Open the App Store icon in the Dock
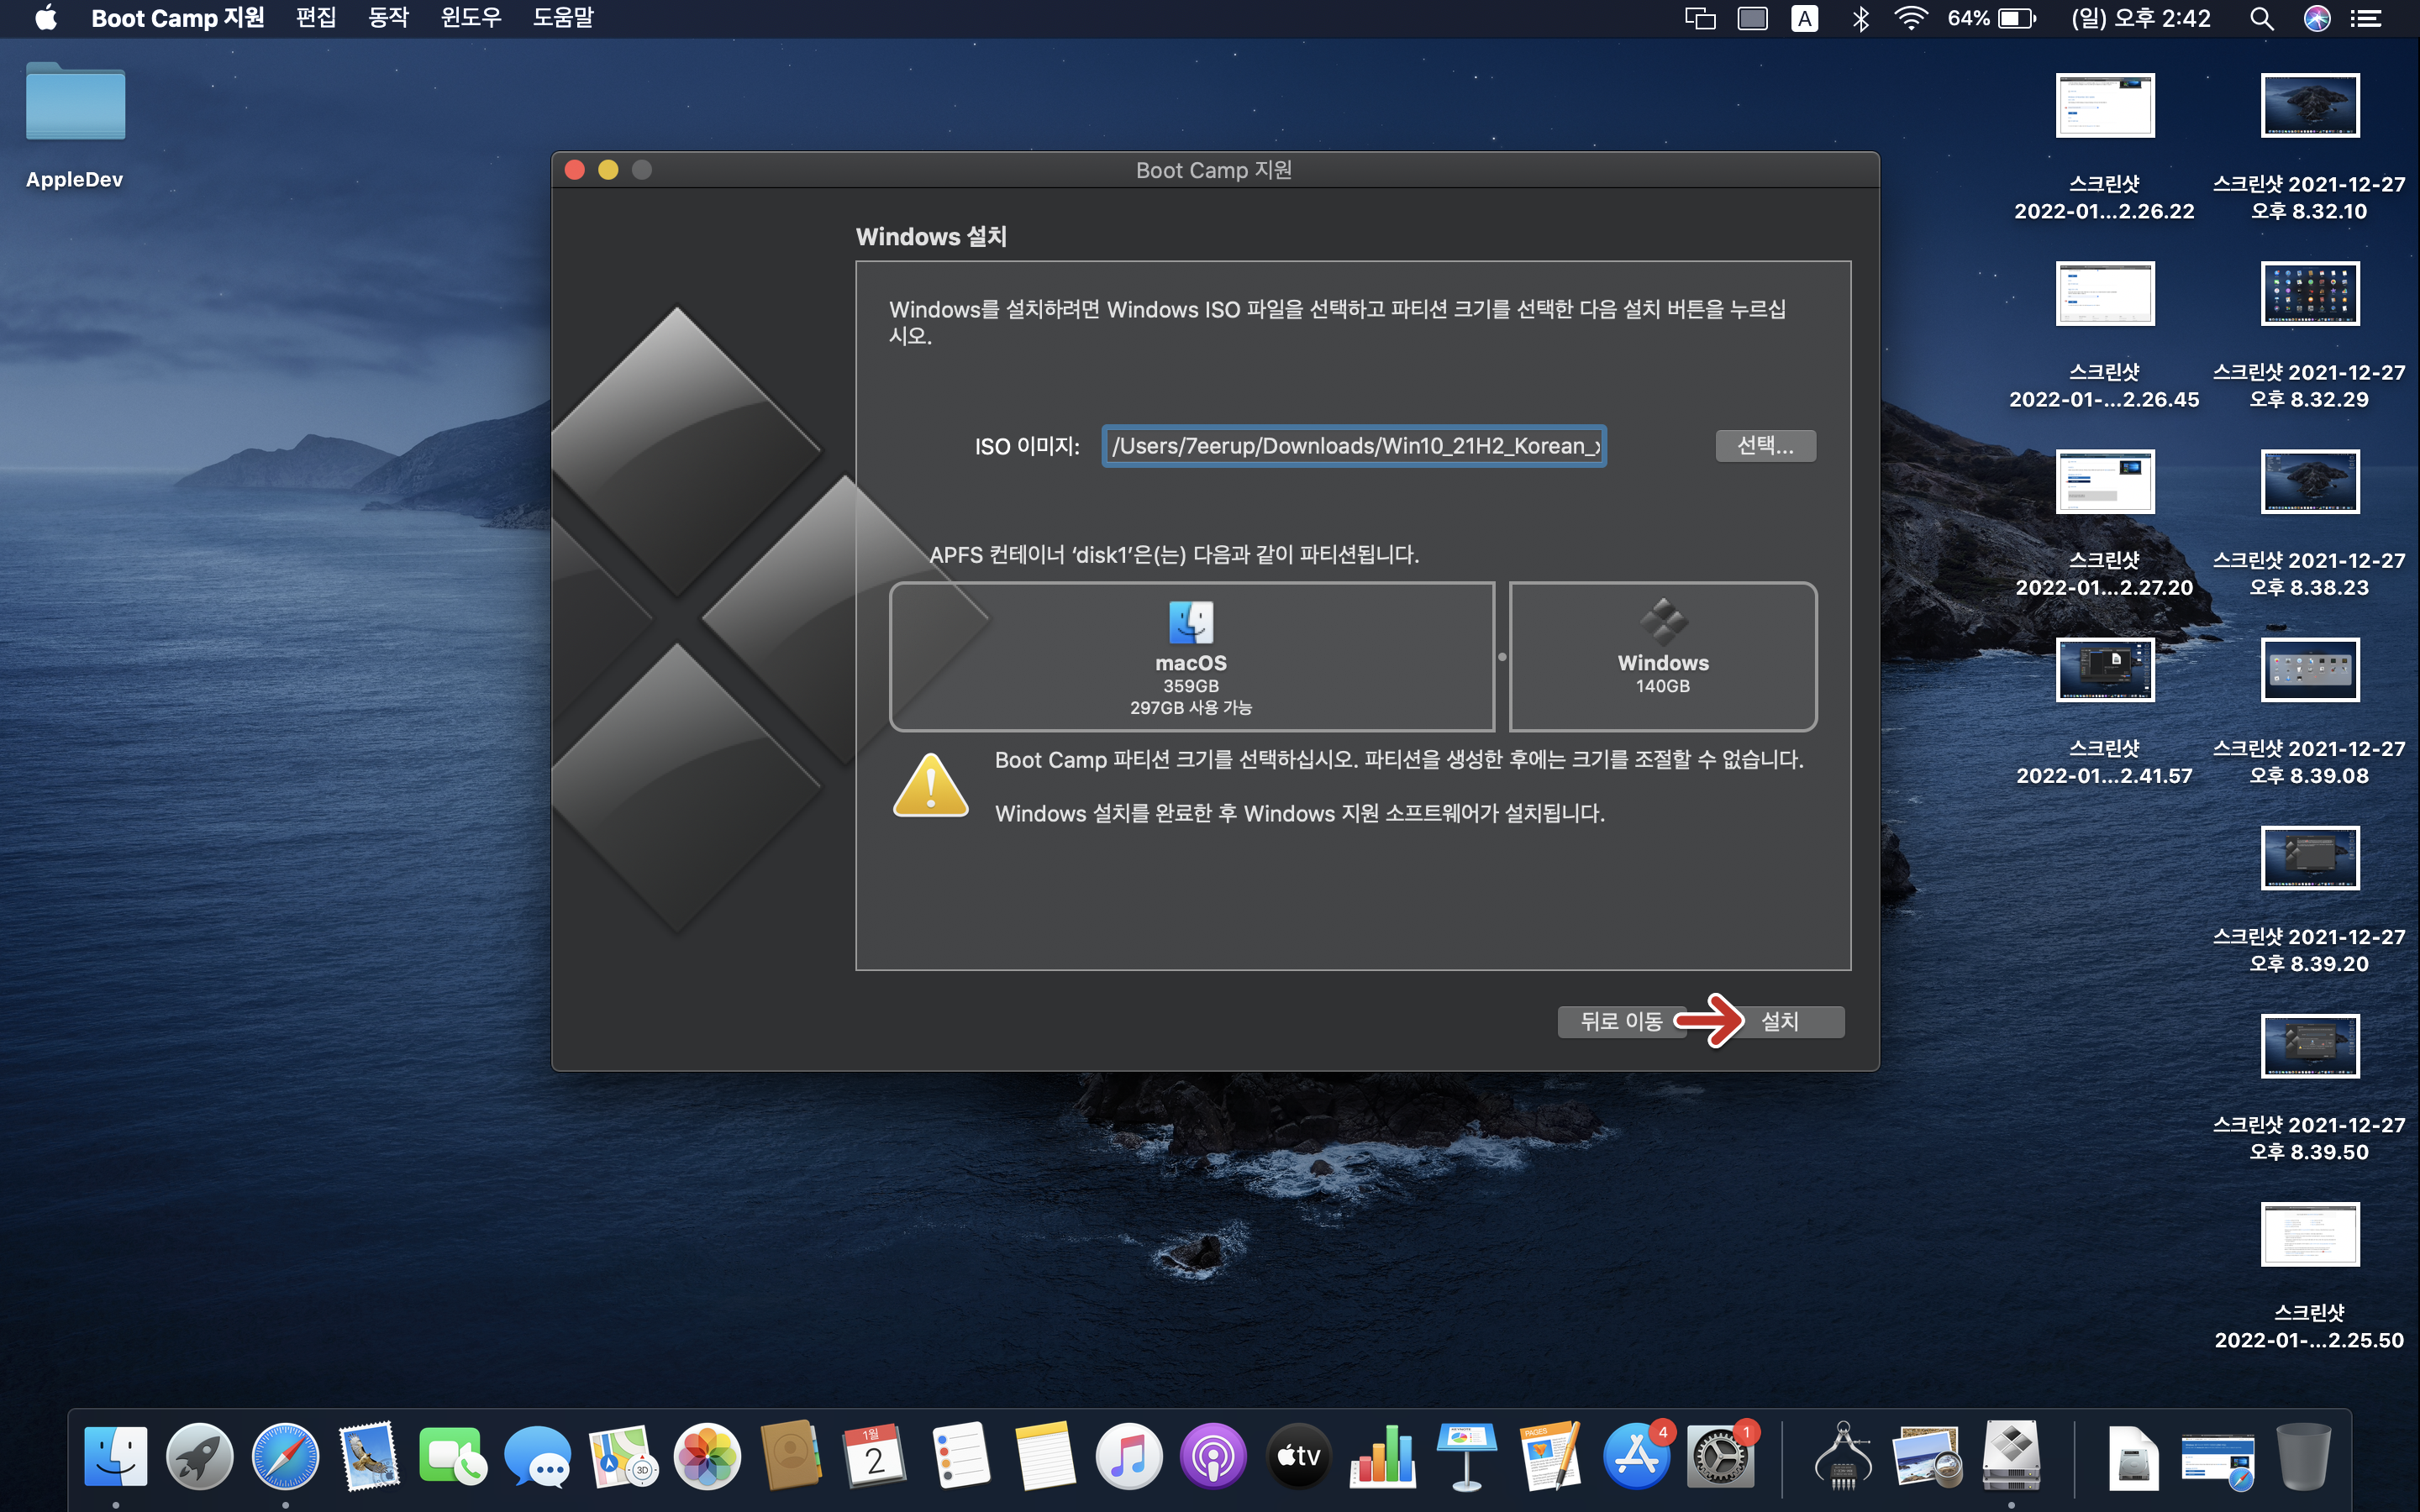Screen dimensions: 2420x1512 (x=1636, y=1457)
